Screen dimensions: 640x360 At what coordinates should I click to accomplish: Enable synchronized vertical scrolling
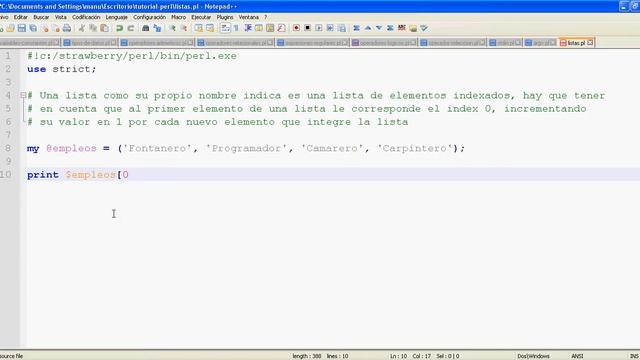coord(198,28)
